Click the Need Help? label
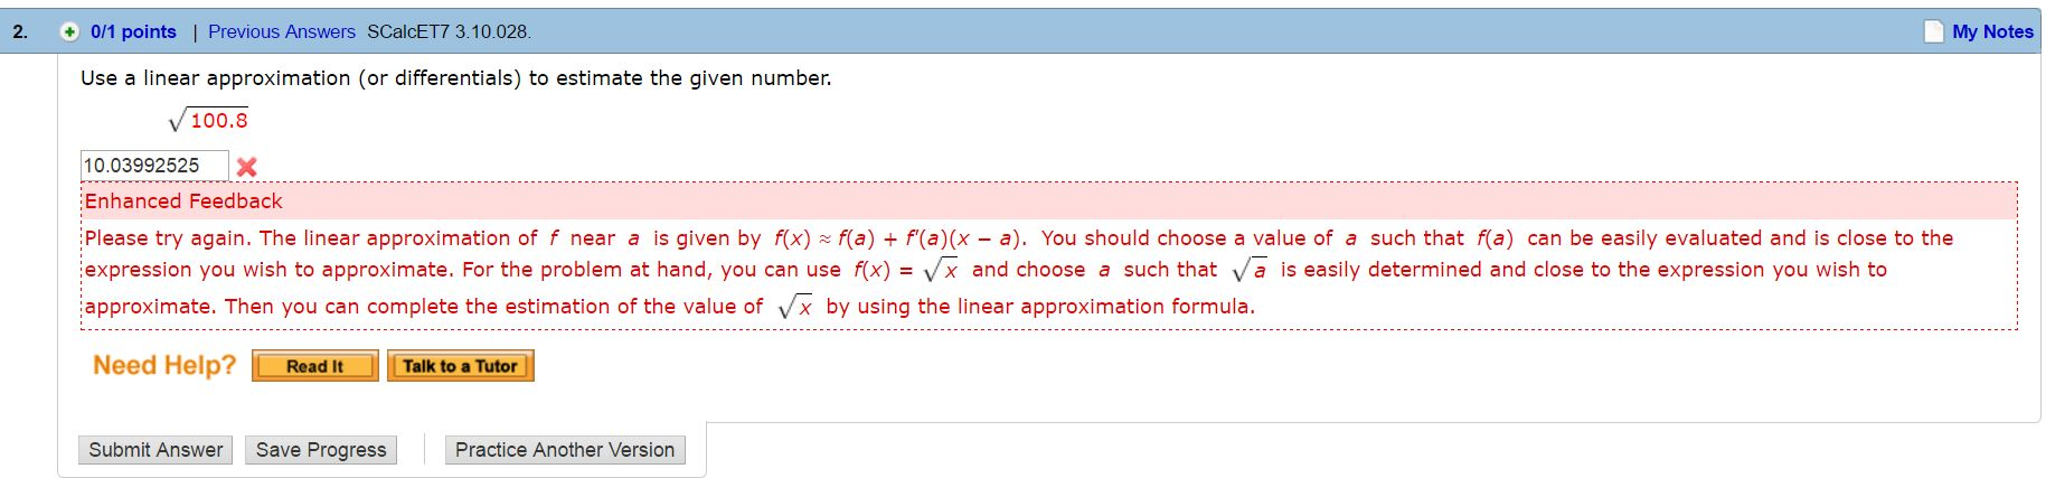 click(165, 365)
